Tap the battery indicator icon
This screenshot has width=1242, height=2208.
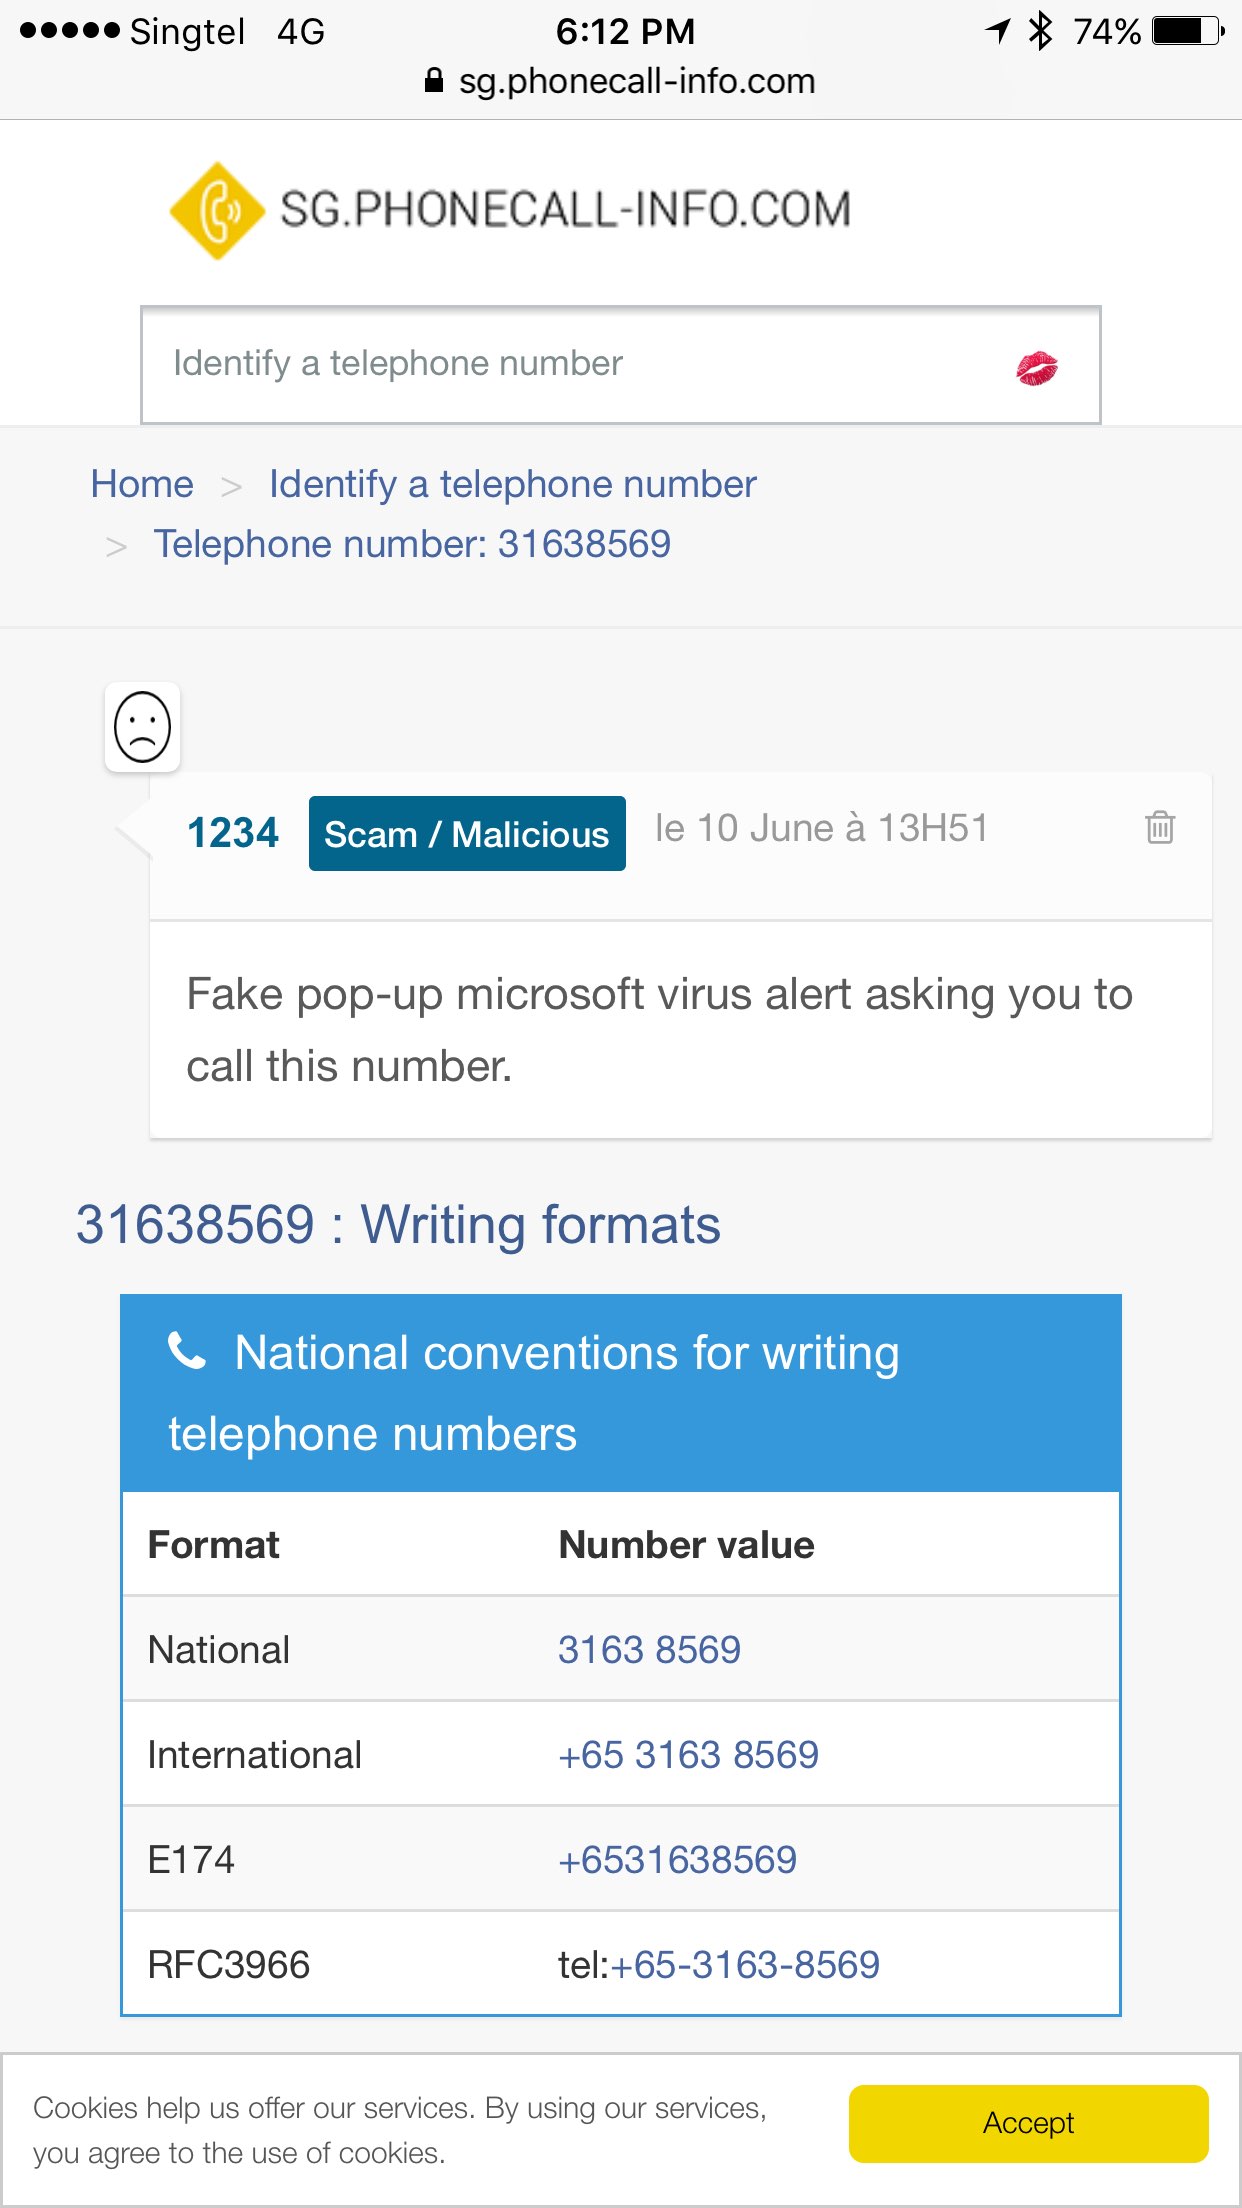click(1187, 31)
